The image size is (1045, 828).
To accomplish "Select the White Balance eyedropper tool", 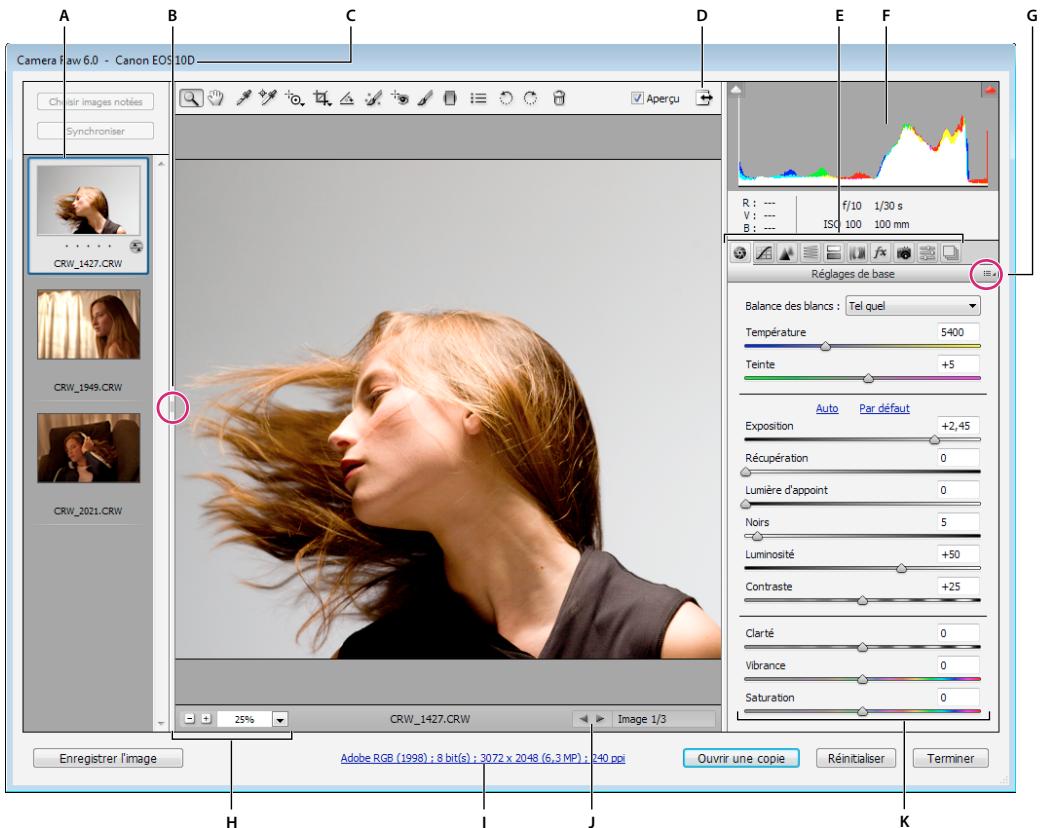I will click(x=243, y=99).
